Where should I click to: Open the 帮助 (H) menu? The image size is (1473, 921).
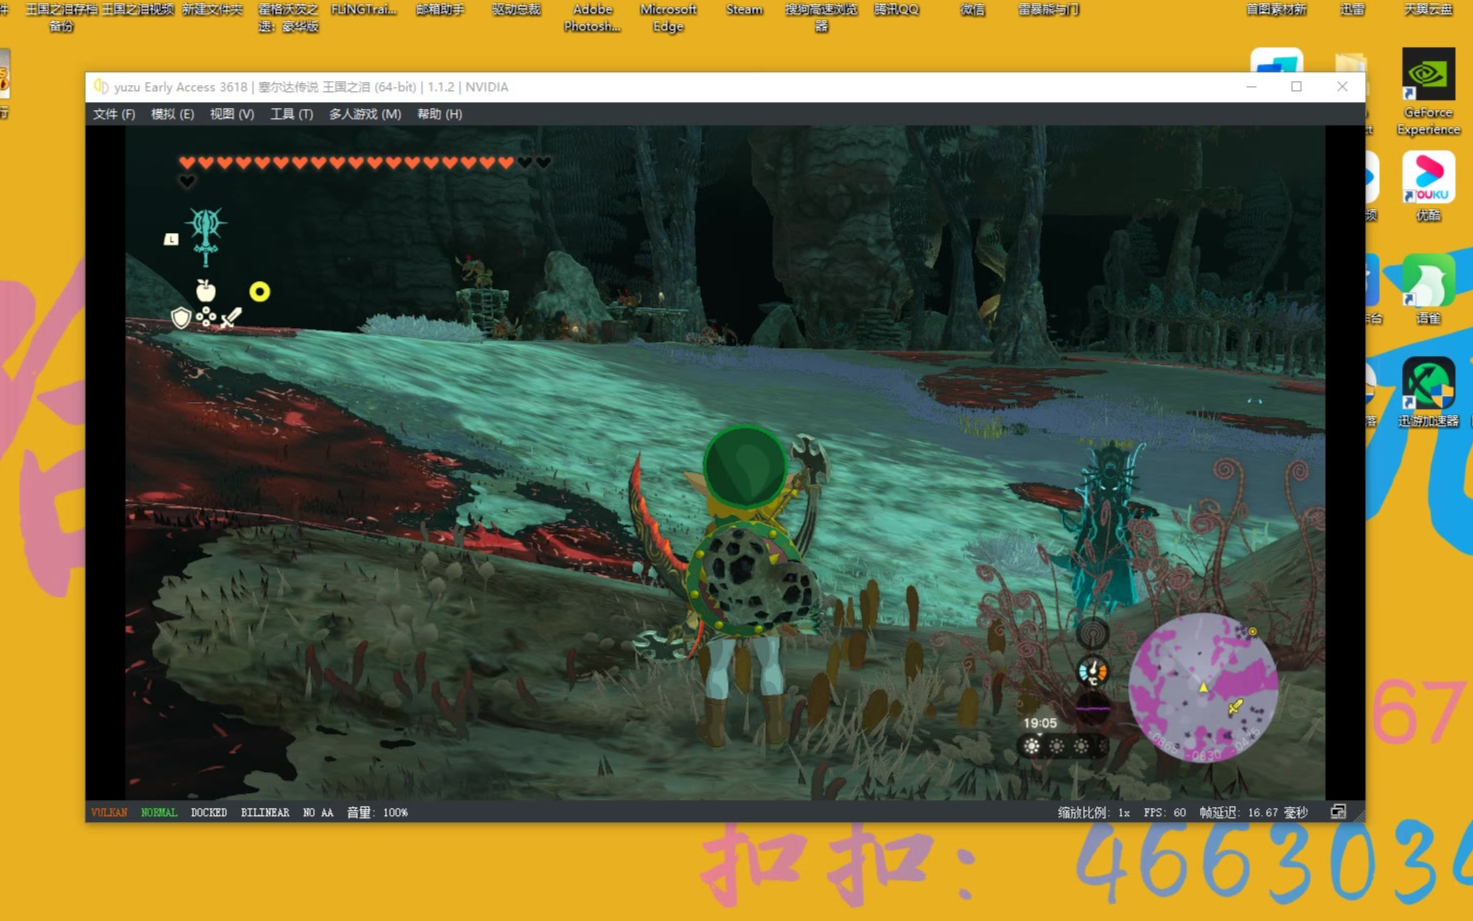coord(439,114)
